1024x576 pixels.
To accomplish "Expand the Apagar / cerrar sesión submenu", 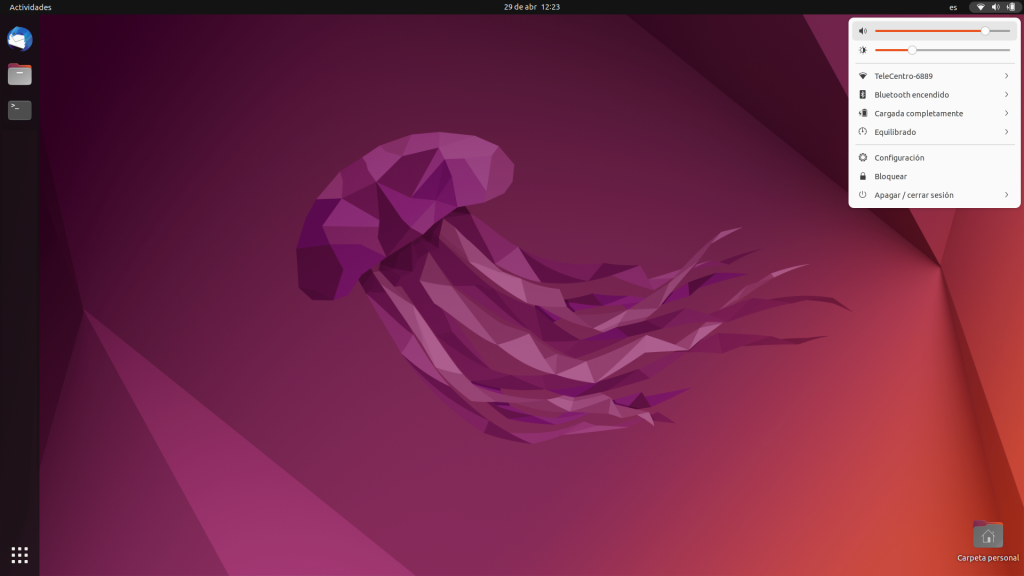I will pyautogui.click(x=1006, y=195).
